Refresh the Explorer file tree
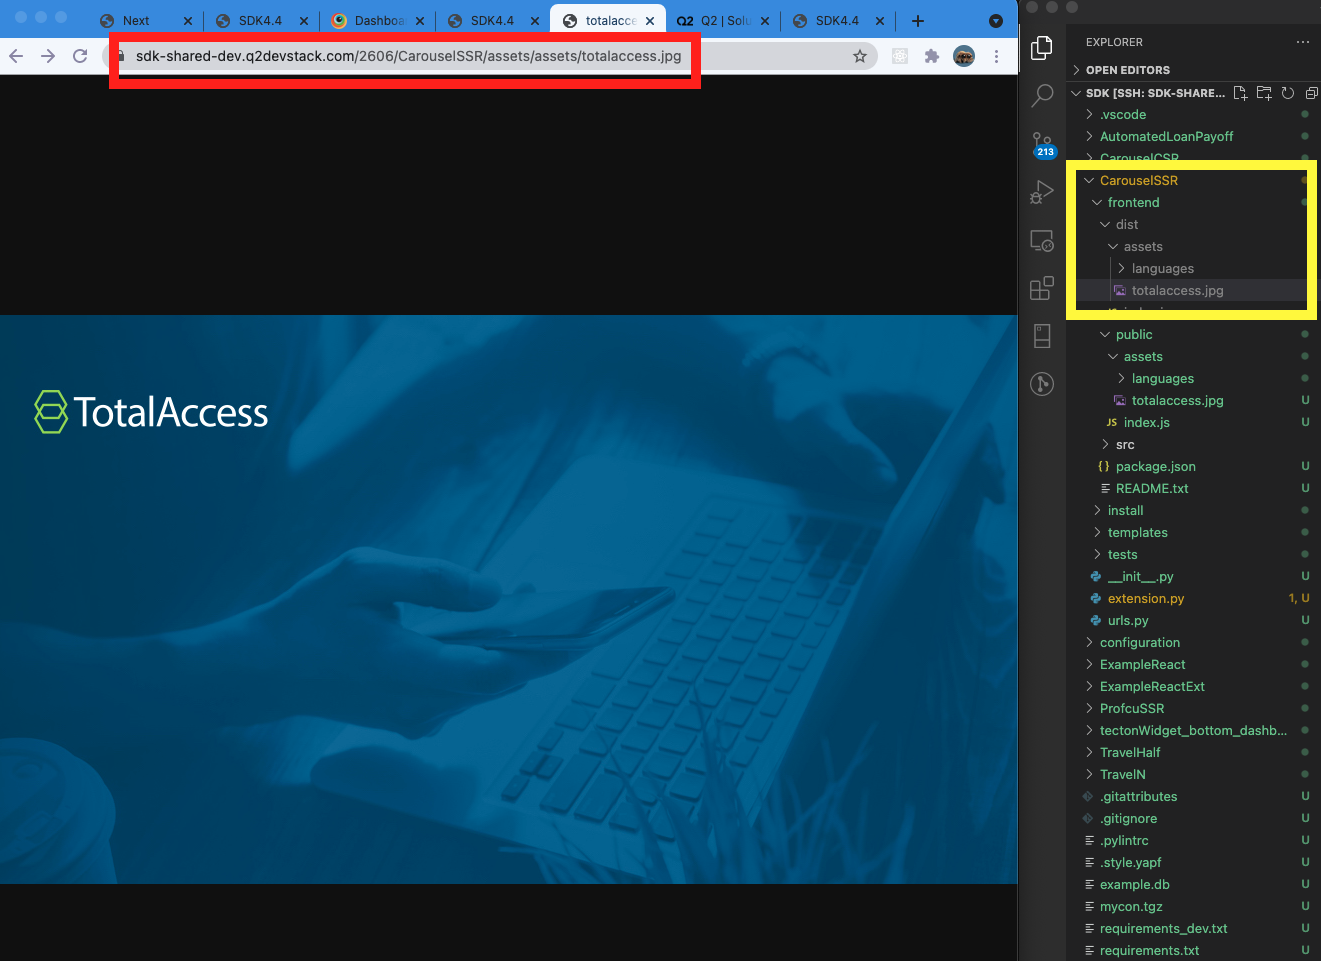 [x=1288, y=93]
